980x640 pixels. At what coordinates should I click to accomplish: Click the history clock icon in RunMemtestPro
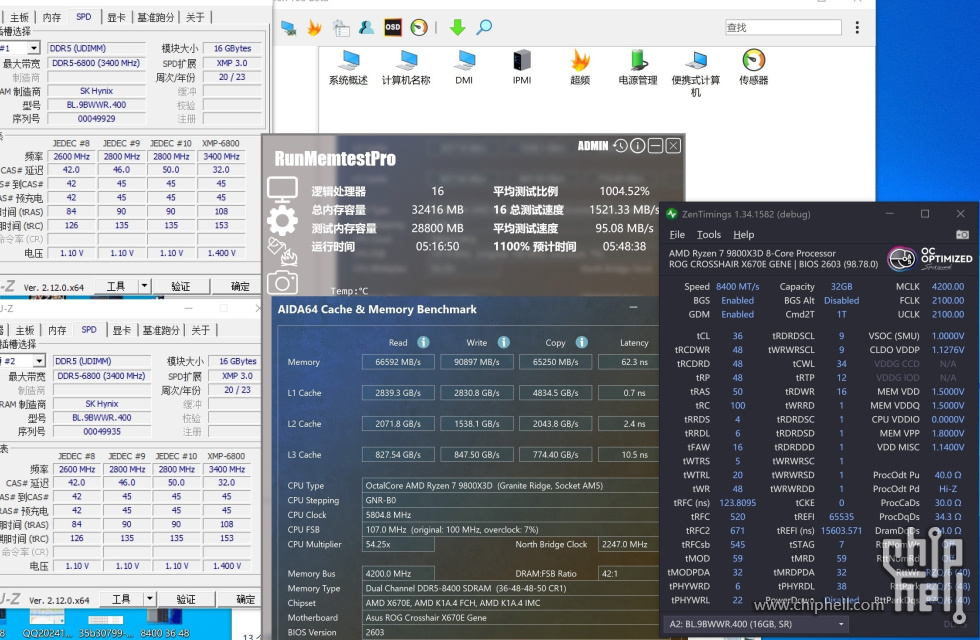click(x=620, y=146)
